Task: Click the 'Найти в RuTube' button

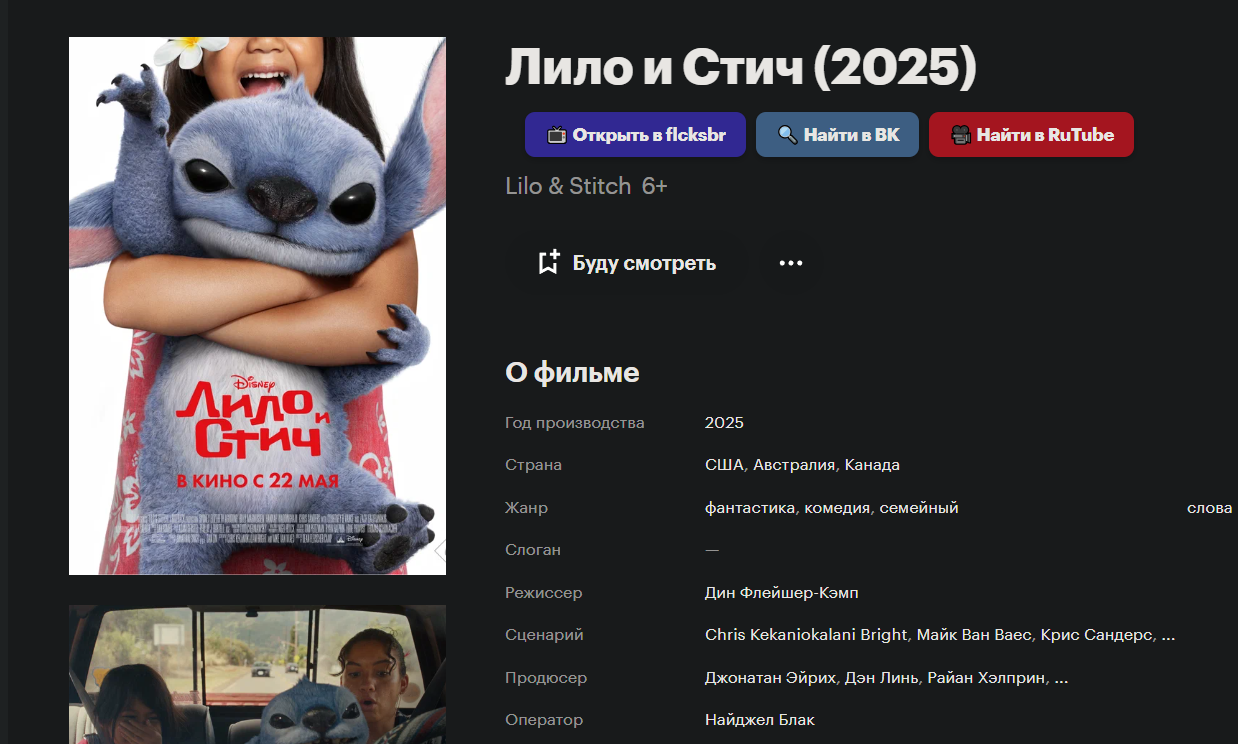Action: (1031, 135)
